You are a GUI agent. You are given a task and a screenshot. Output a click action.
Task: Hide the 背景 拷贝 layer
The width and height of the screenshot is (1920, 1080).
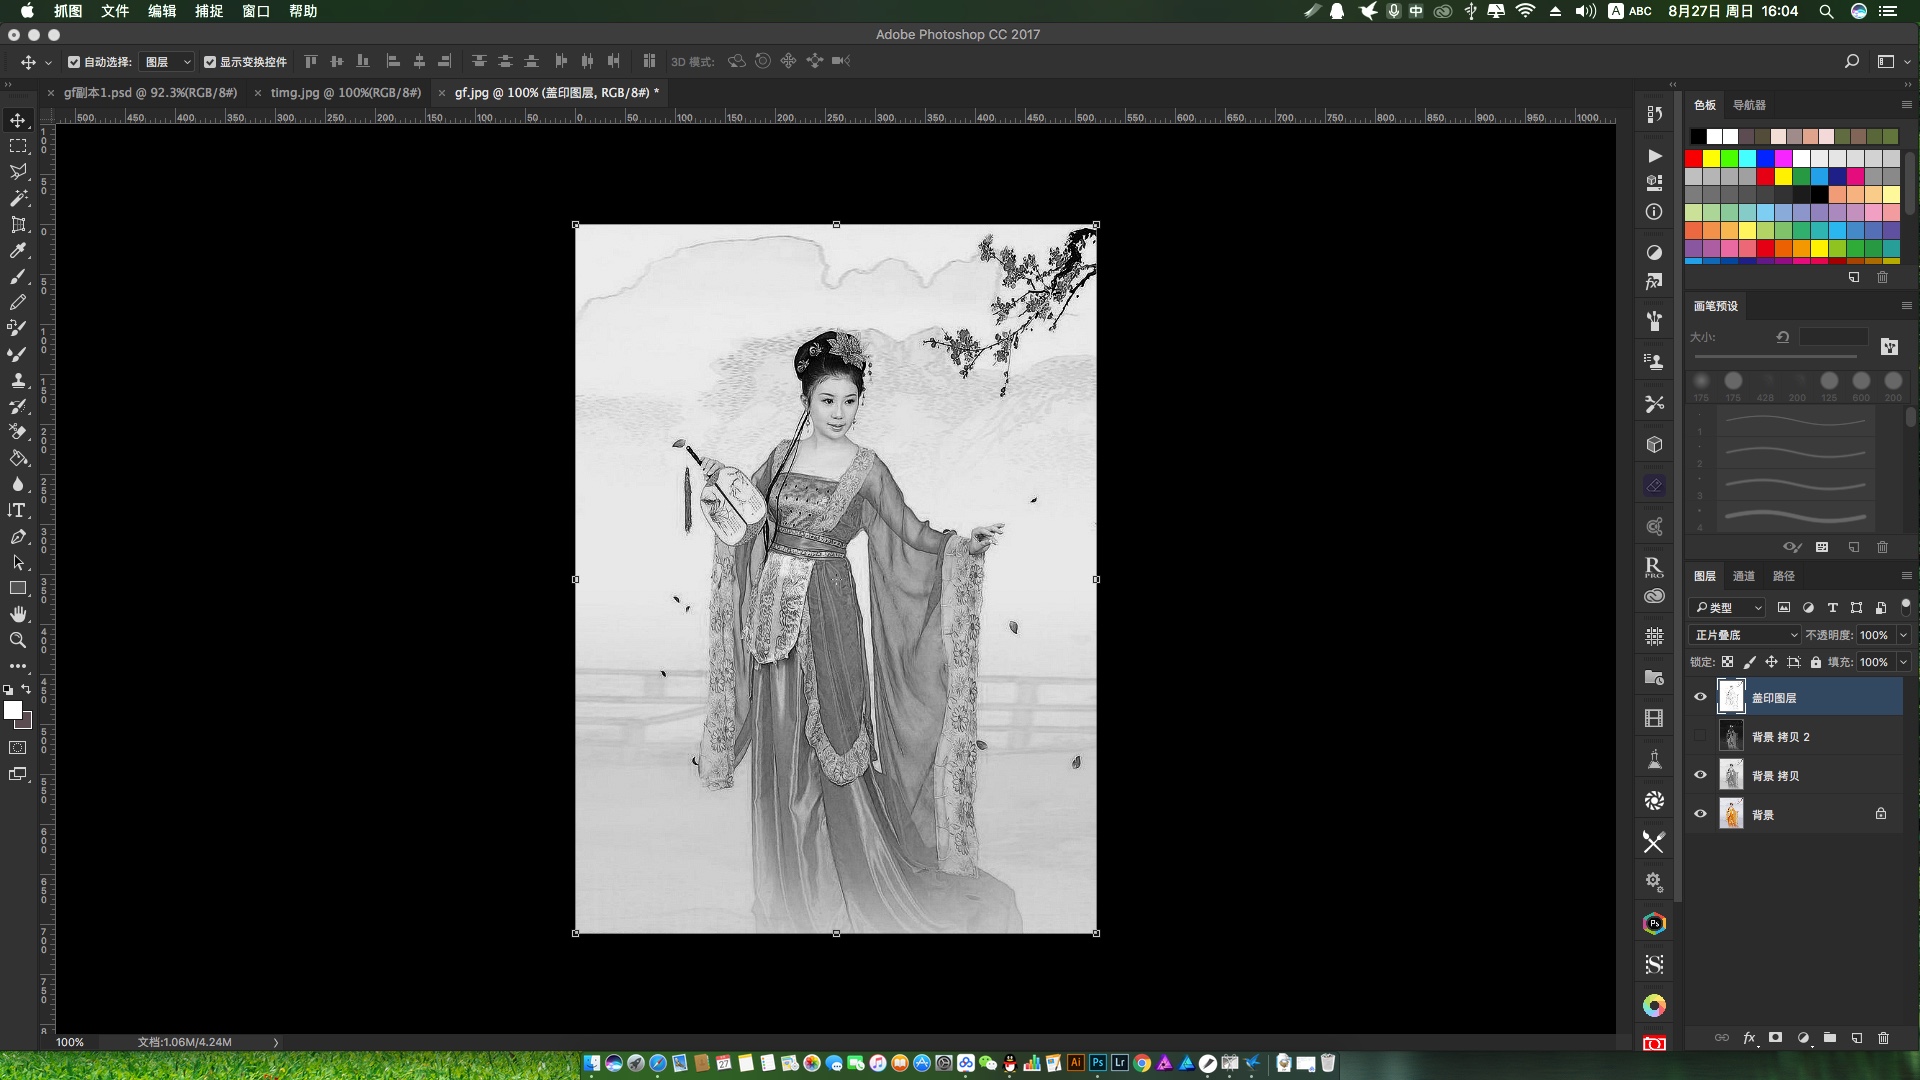1700,775
